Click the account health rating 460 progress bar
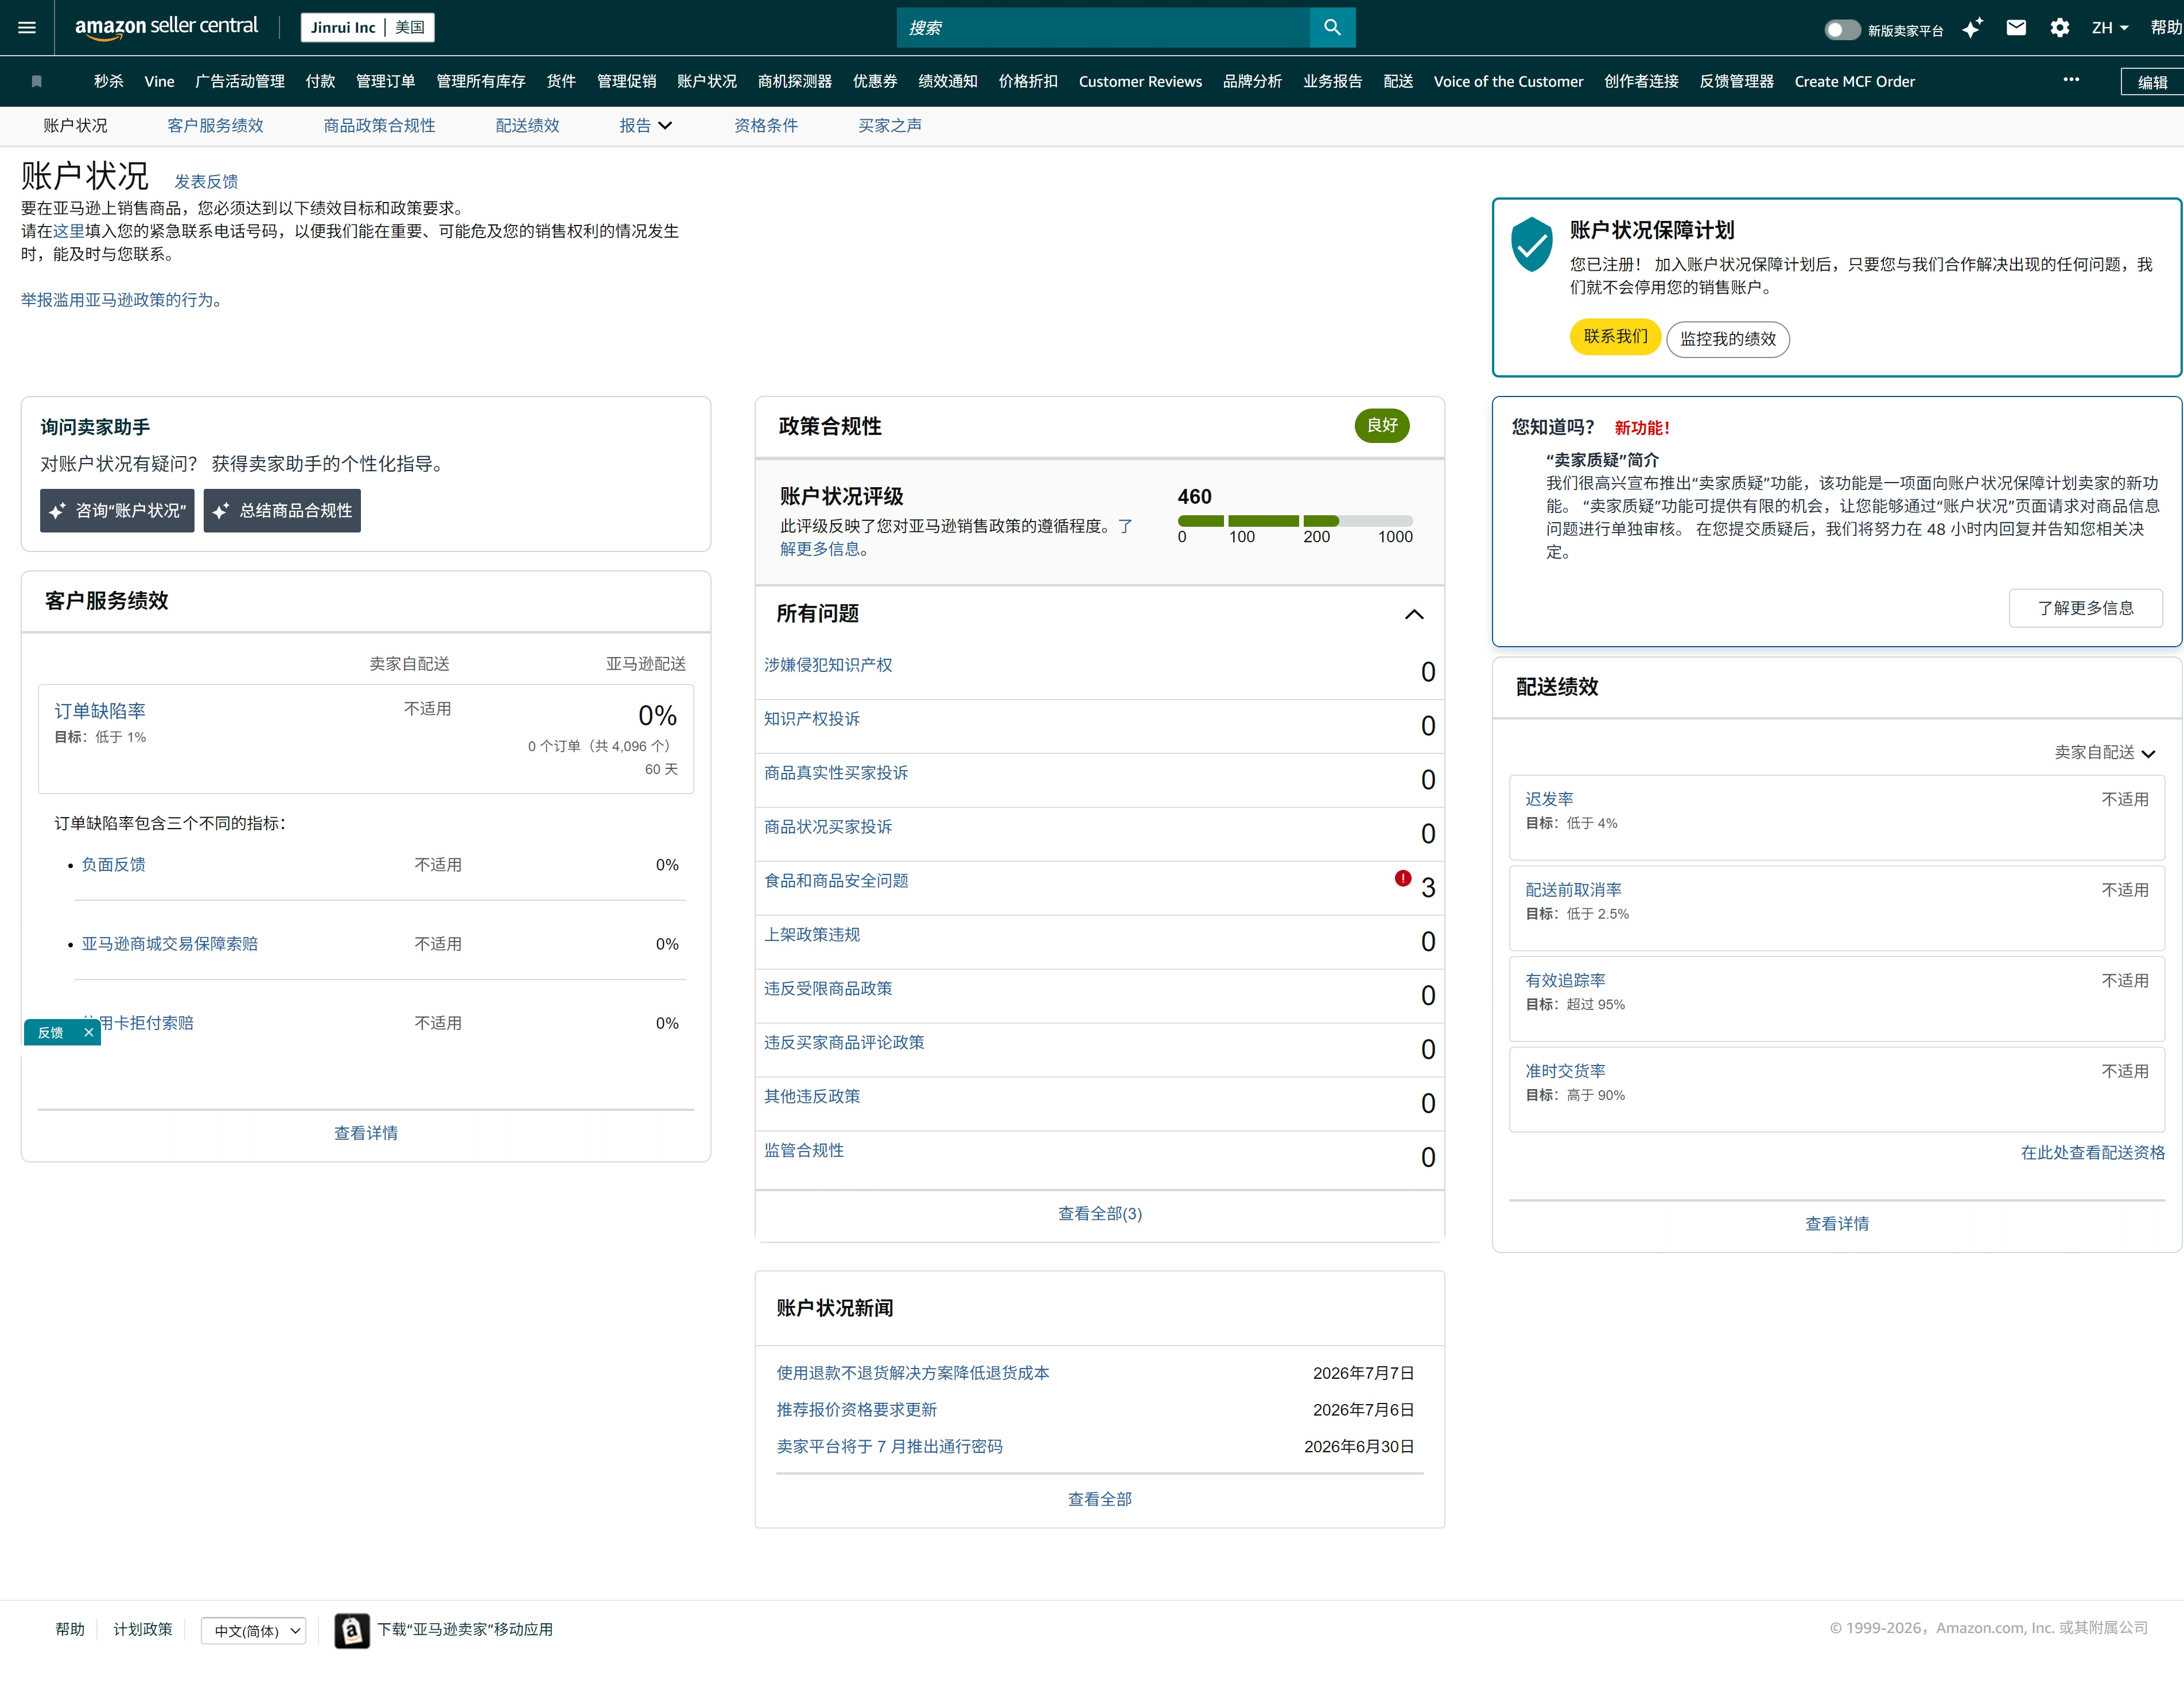Screen dimensions: 2184x1695 [x=1295, y=521]
